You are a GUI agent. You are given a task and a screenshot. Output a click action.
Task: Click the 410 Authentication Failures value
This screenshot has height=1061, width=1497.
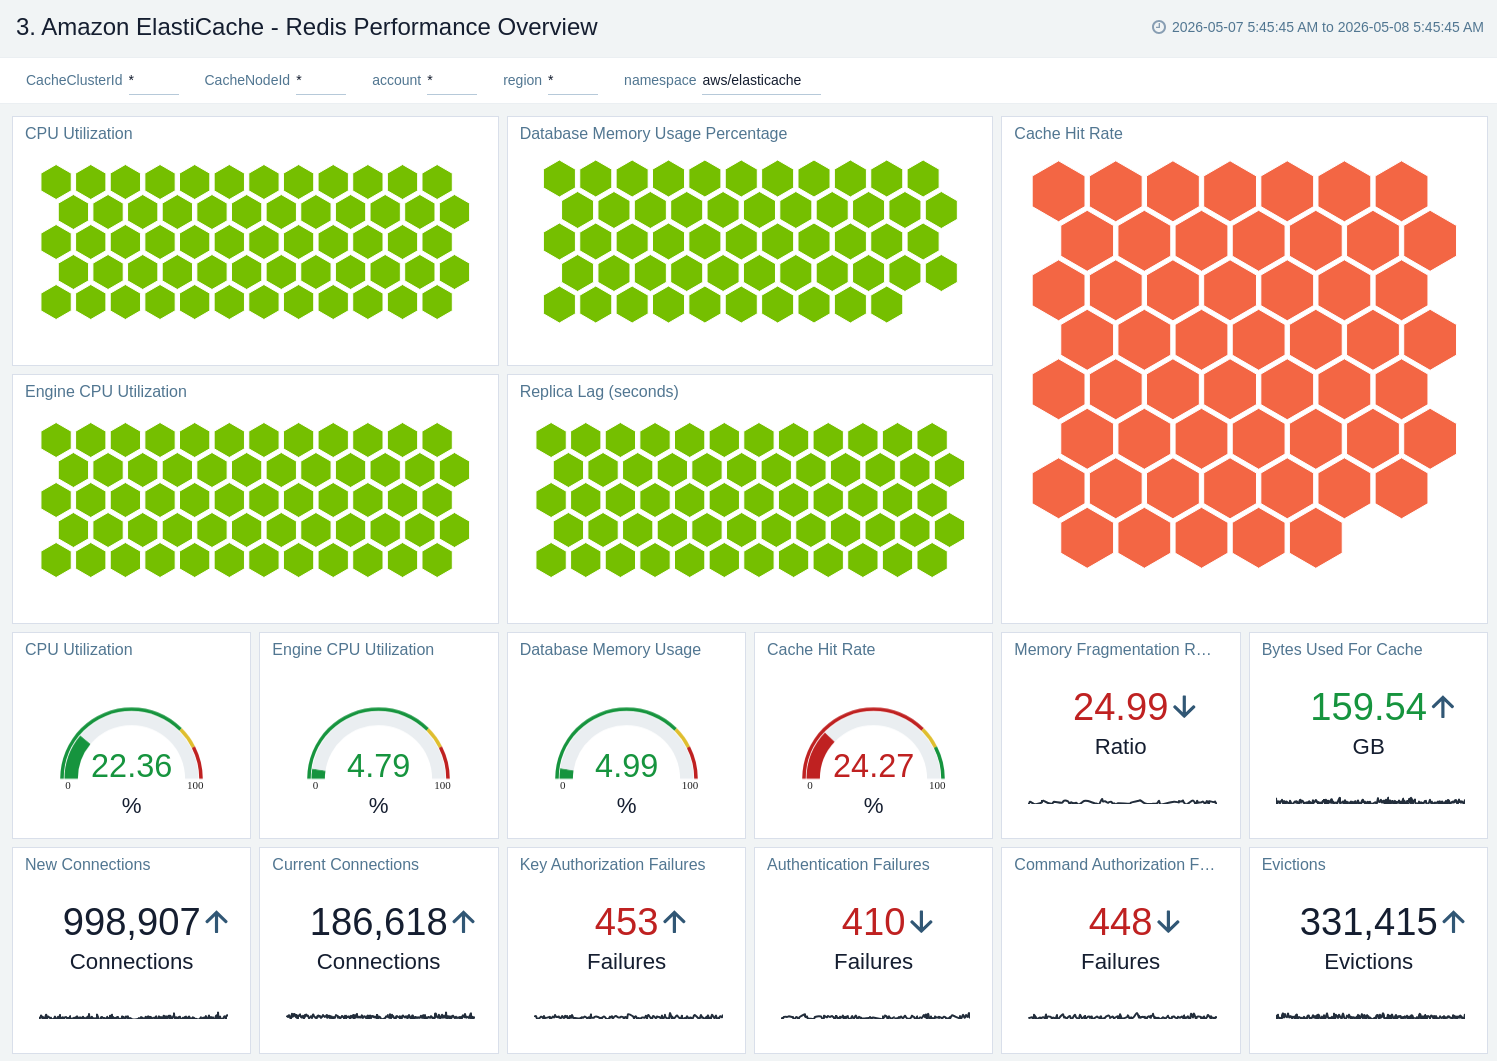pos(873,922)
